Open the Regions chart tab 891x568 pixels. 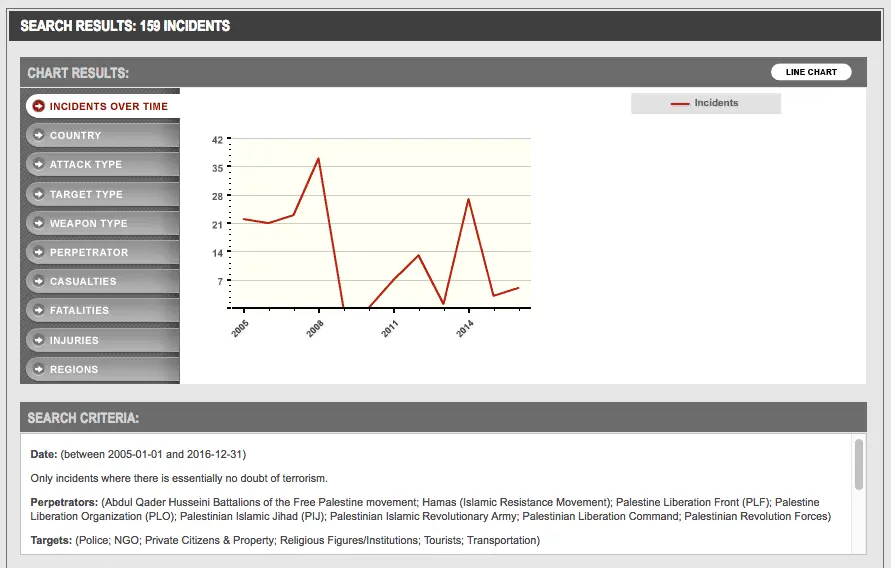click(103, 369)
